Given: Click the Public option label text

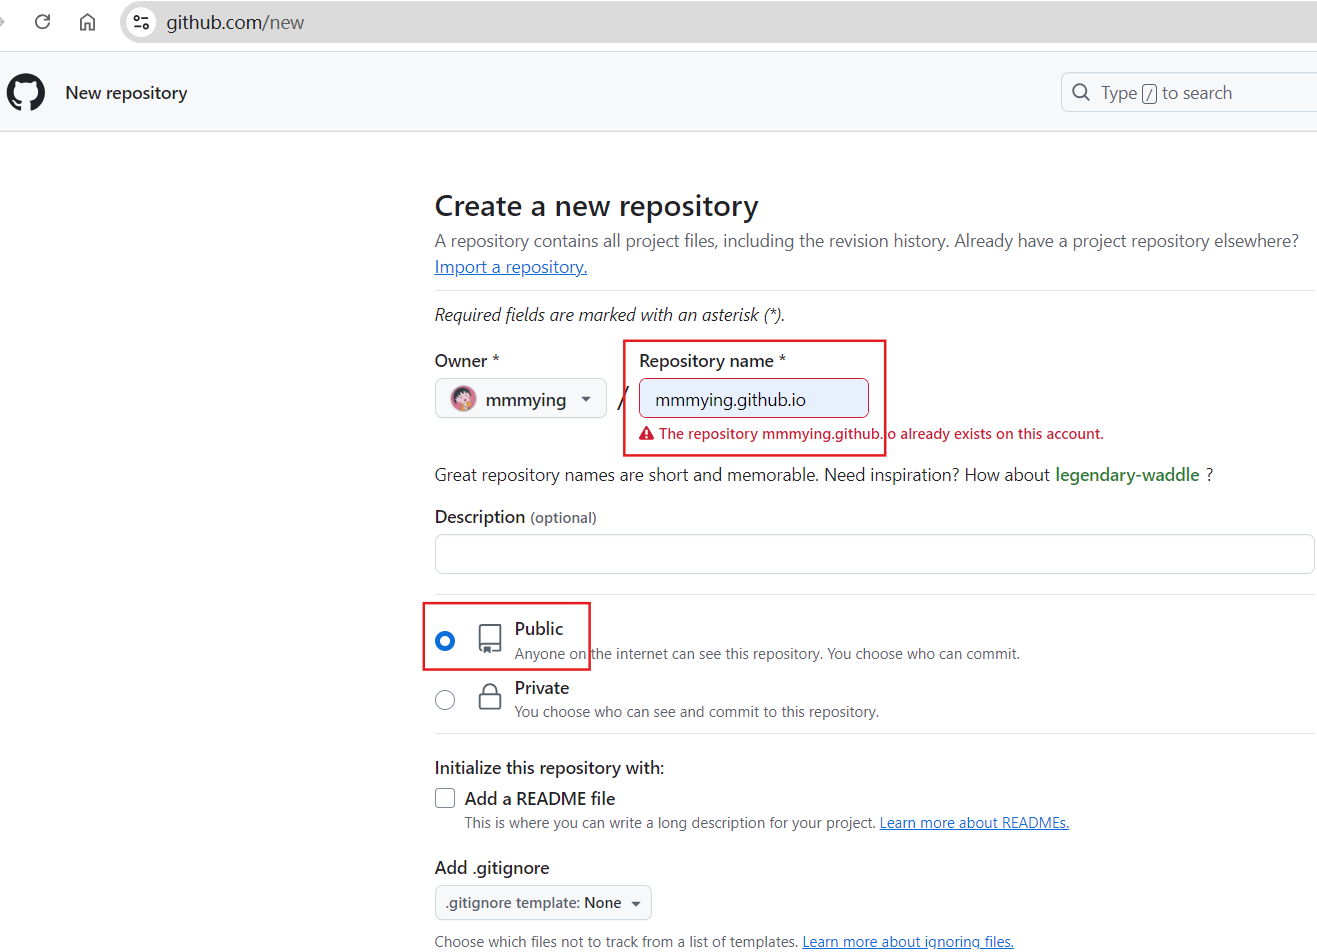Looking at the screenshot, I should point(539,629).
